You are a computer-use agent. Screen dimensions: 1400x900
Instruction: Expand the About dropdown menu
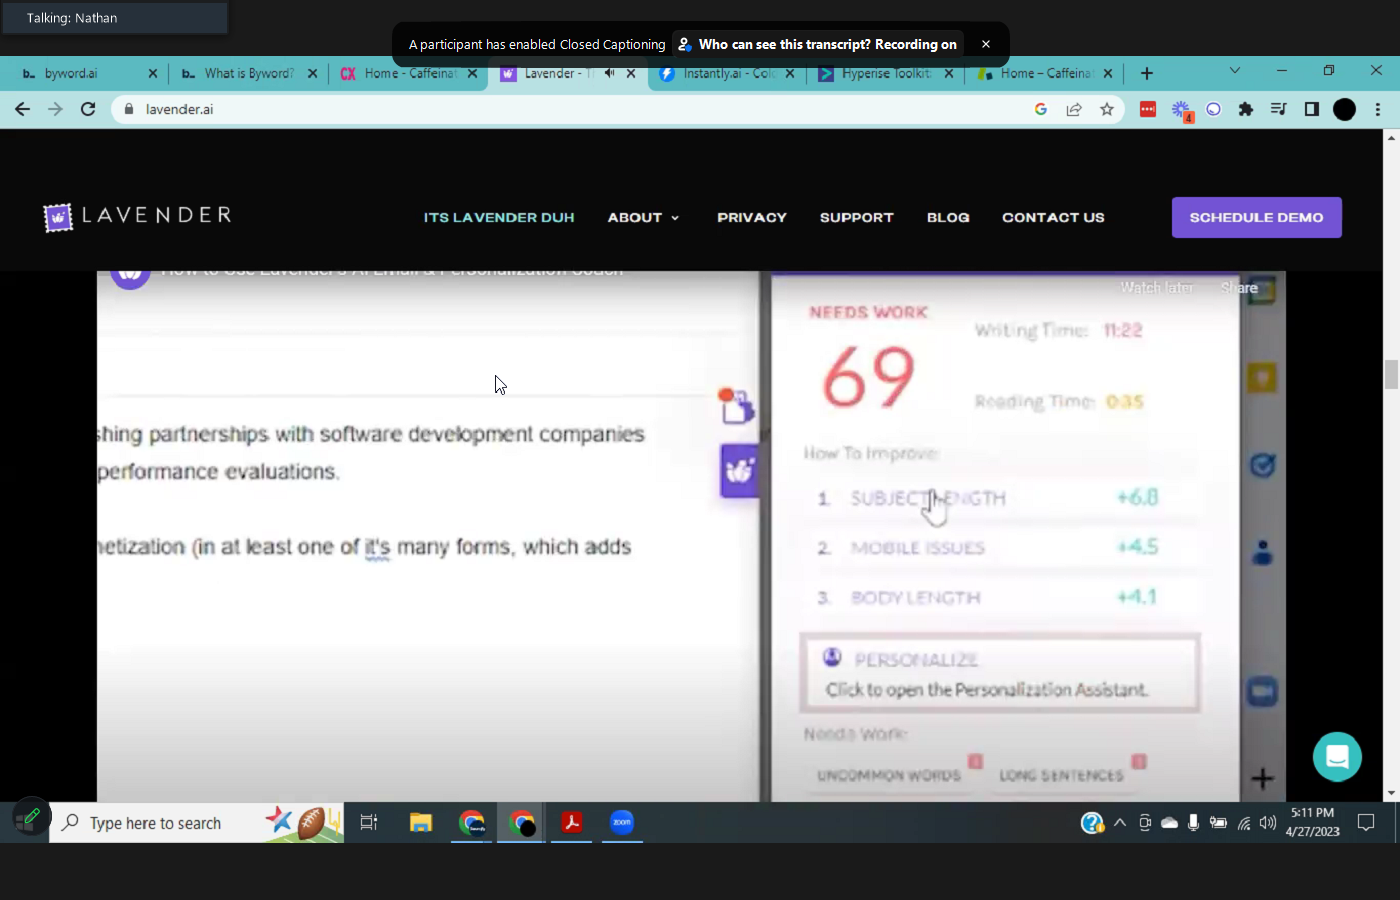point(643,217)
